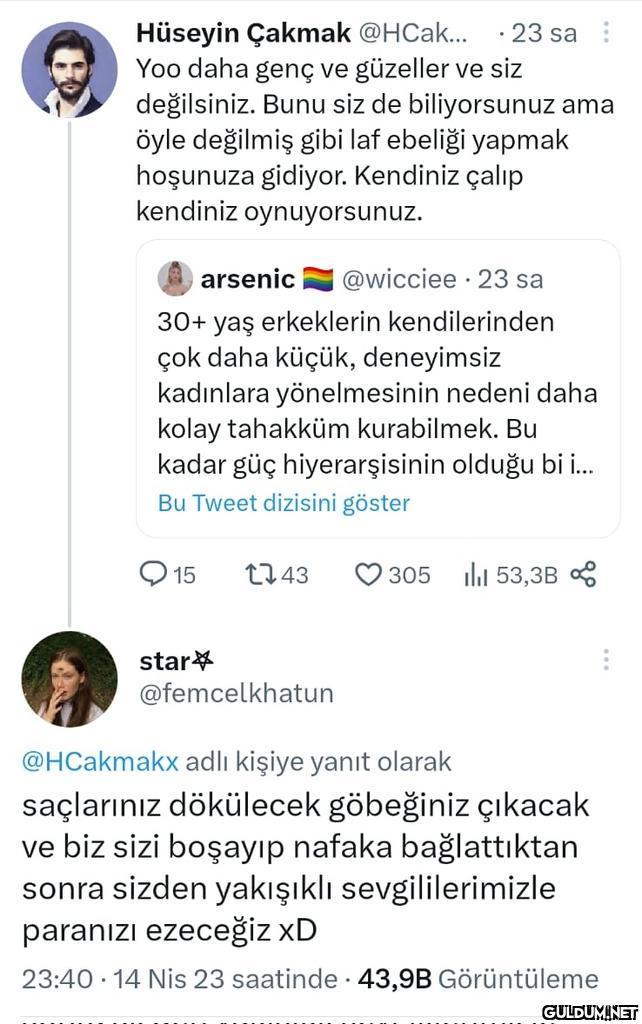This screenshot has height=1024, width=642.
Task: Open the @HCakmakx mention link
Action: point(100,761)
